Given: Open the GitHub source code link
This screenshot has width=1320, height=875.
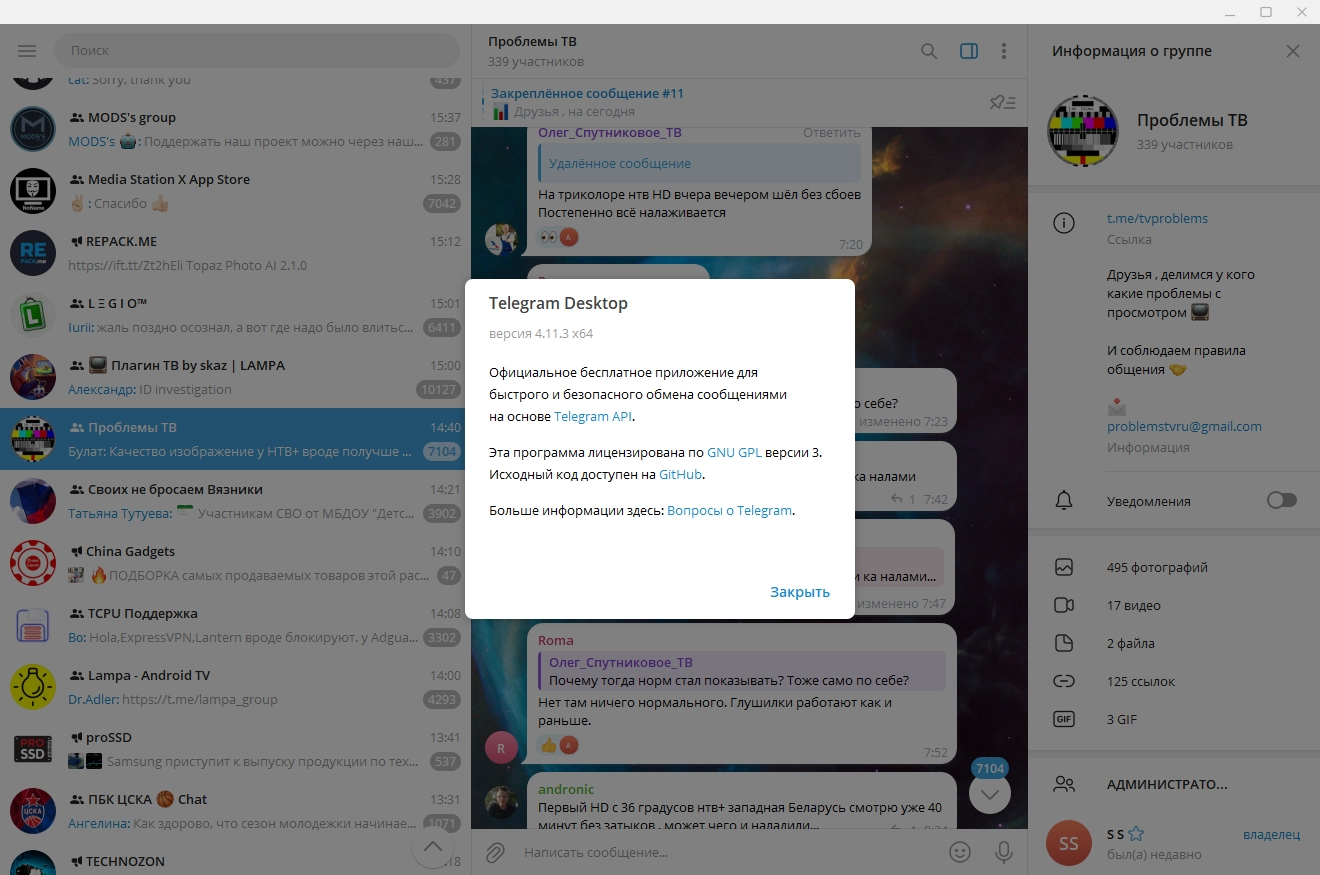Looking at the screenshot, I should click(x=681, y=474).
